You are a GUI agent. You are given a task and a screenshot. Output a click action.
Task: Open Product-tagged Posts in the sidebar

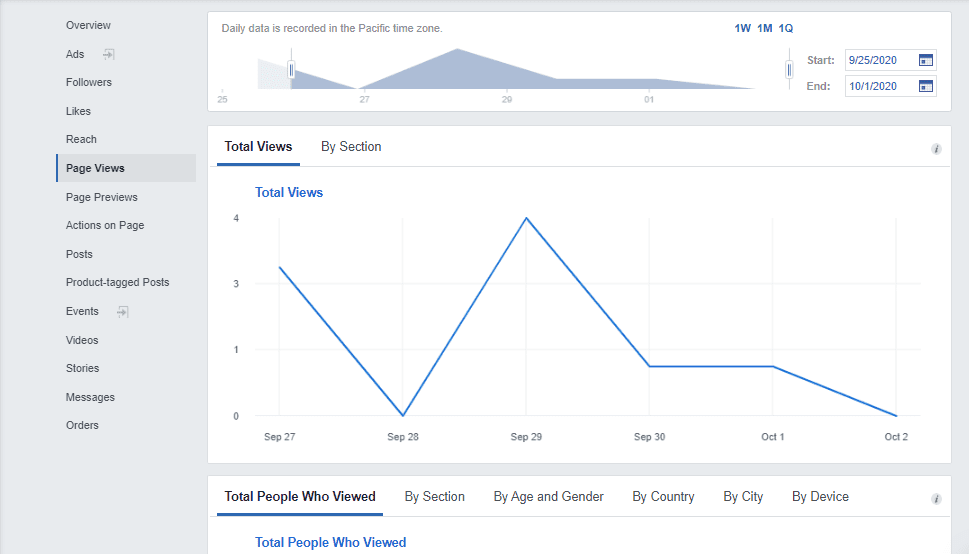(x=117, y=283)
